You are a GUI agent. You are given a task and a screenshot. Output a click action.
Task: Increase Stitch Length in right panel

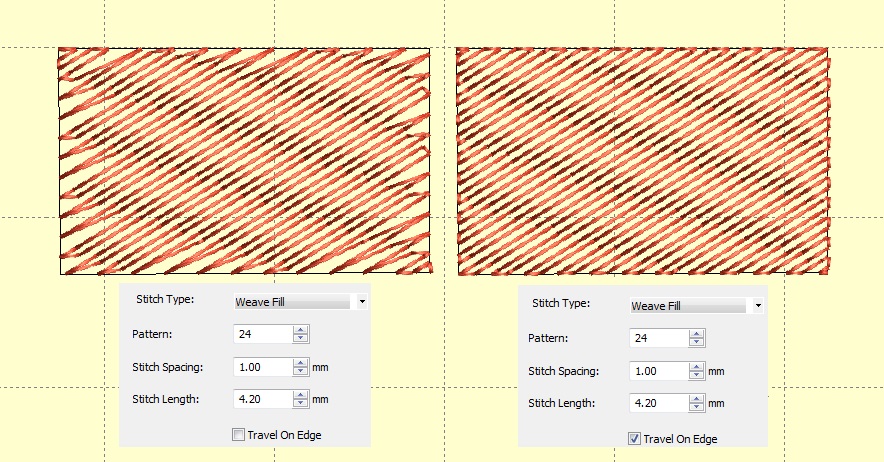(696, 399)
